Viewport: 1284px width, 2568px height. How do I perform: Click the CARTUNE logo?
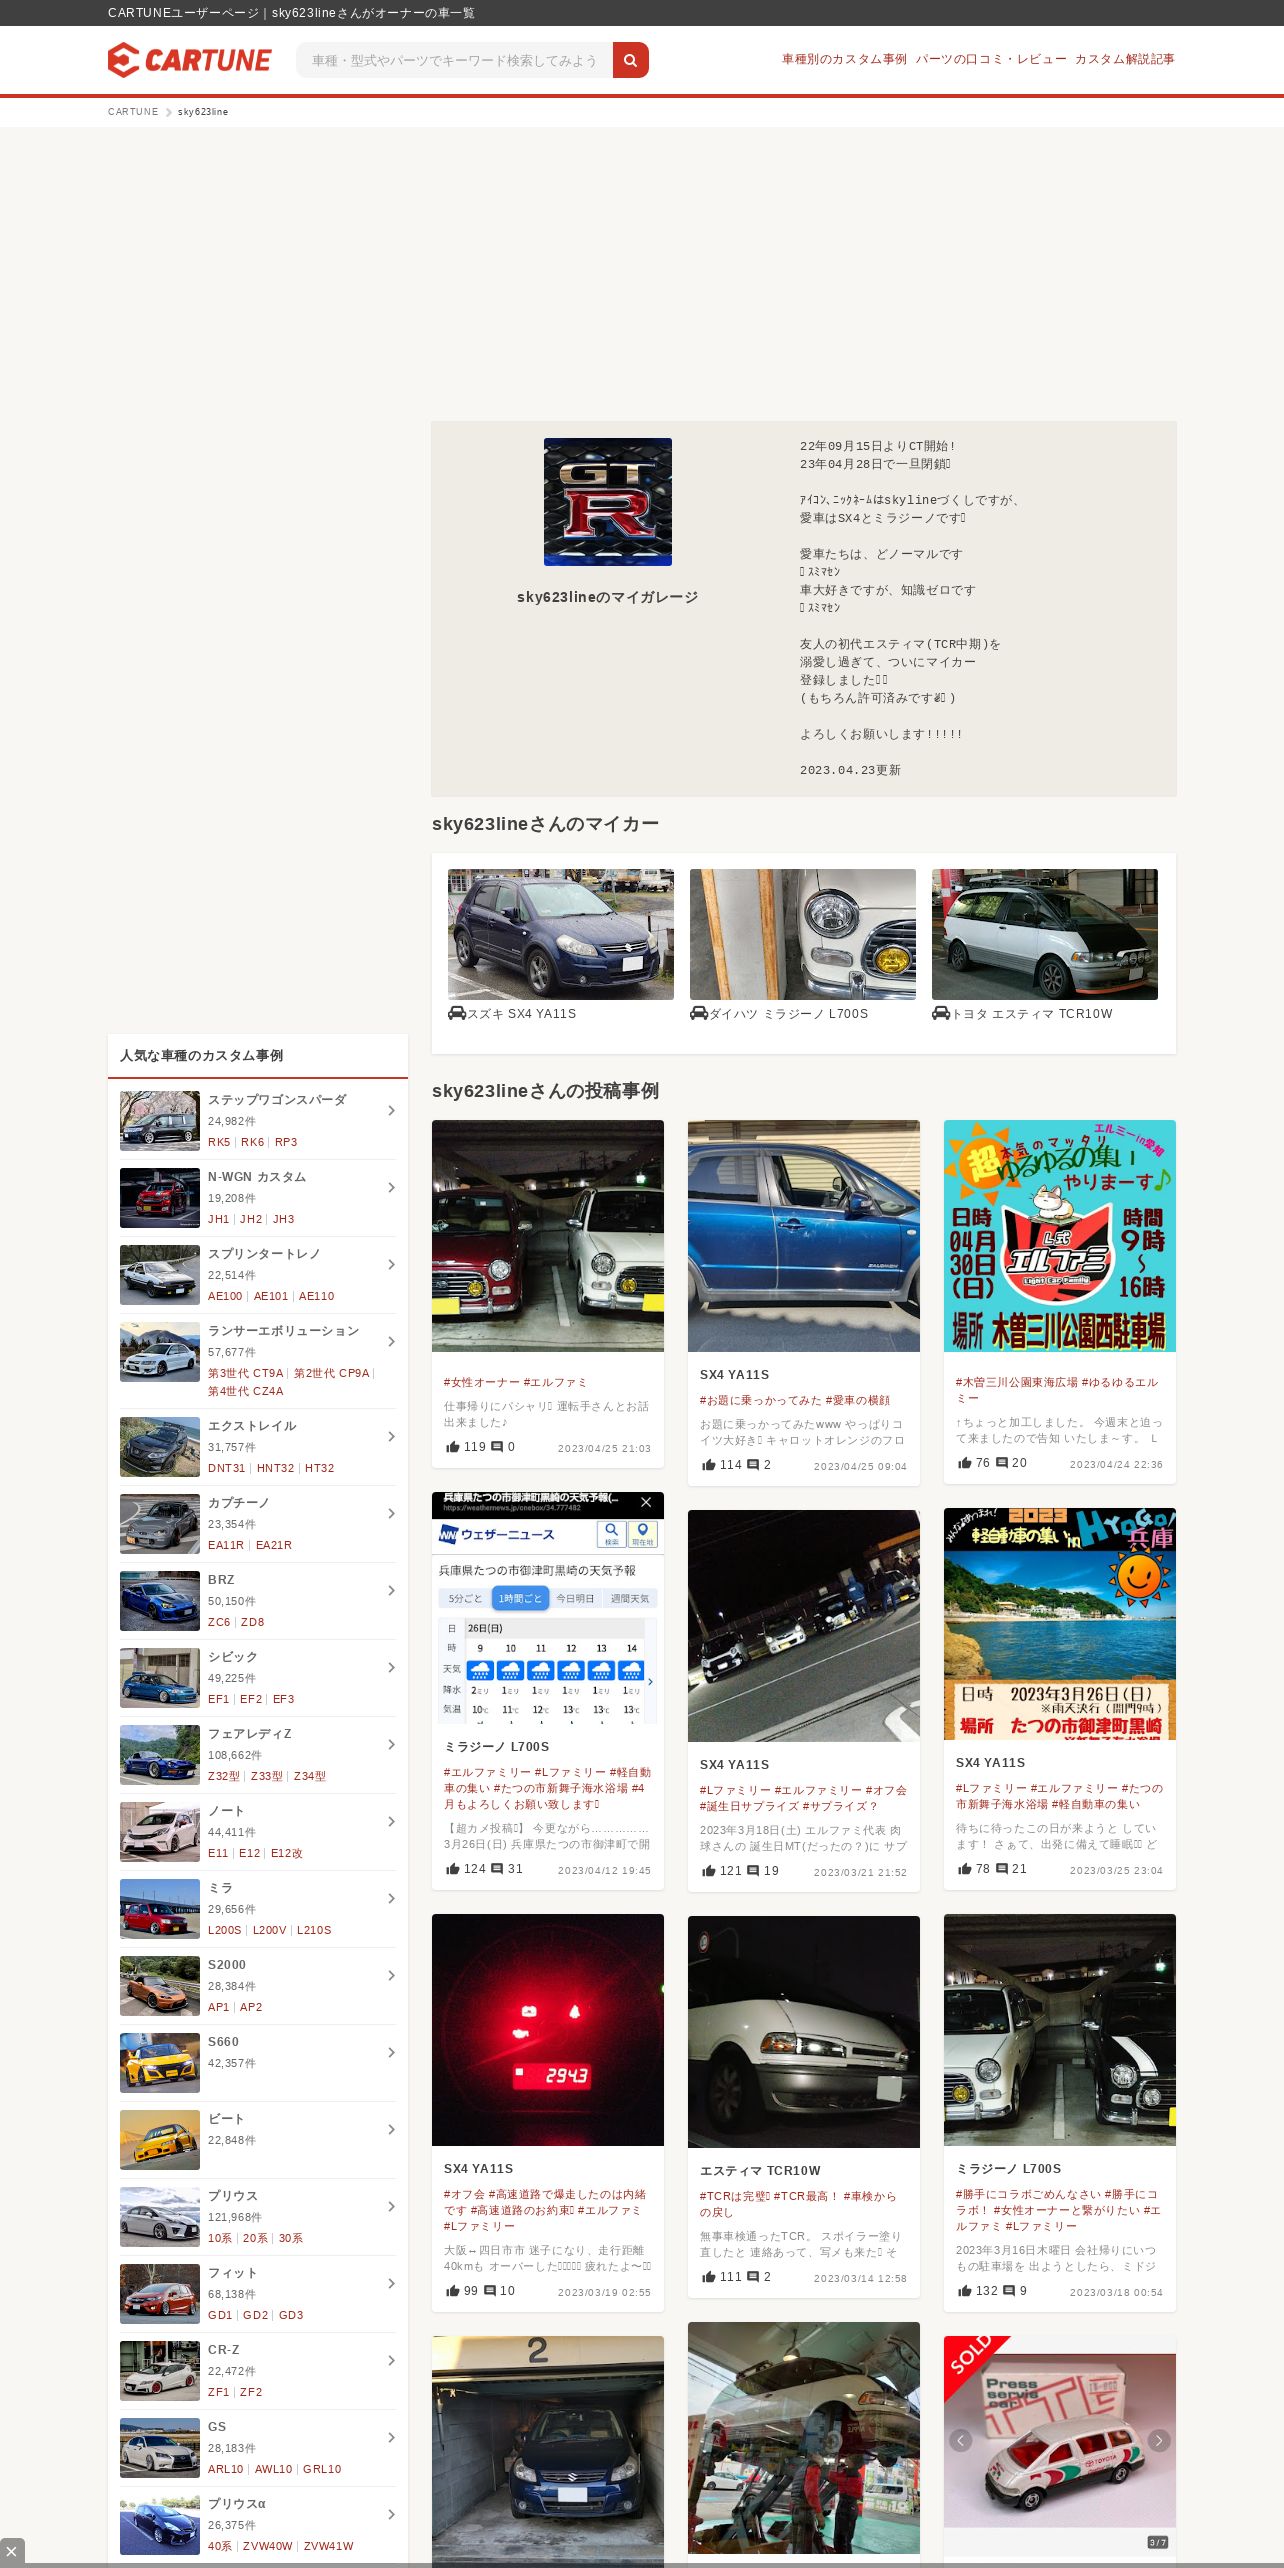tap(189, 60)
